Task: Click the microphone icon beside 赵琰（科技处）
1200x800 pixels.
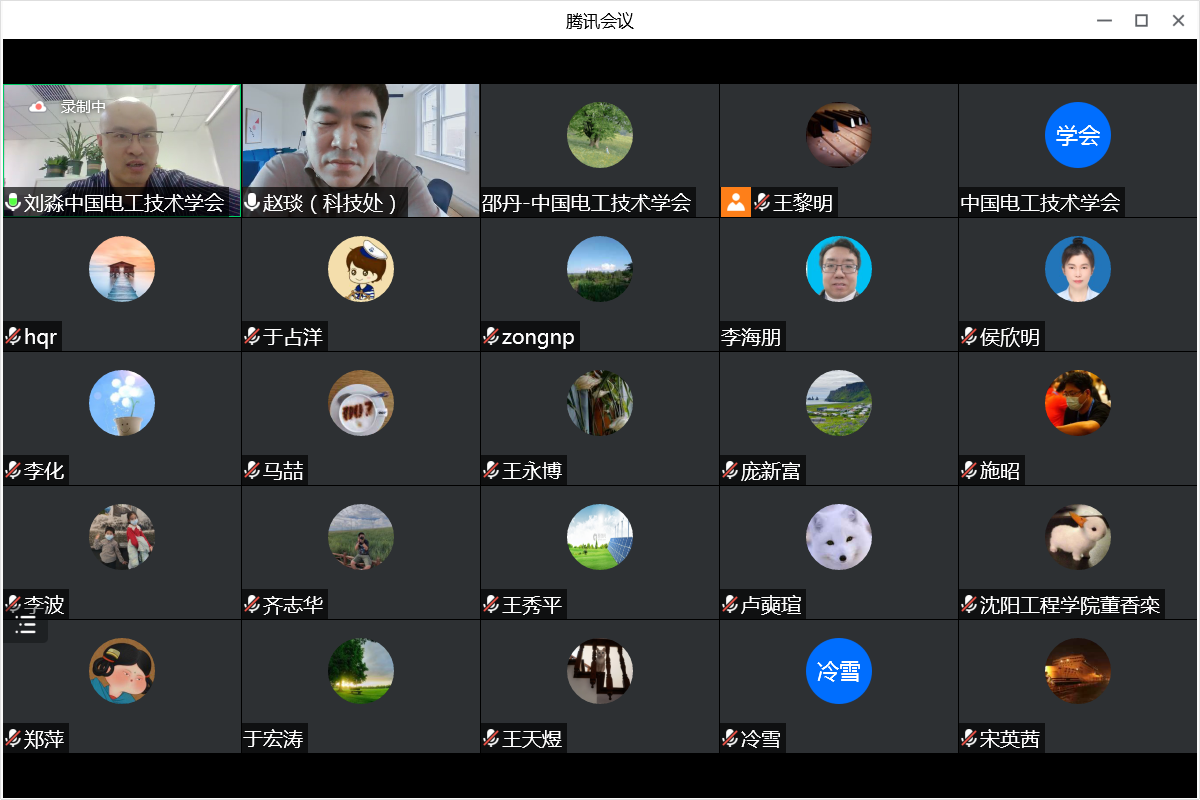Action: (252, 203)
